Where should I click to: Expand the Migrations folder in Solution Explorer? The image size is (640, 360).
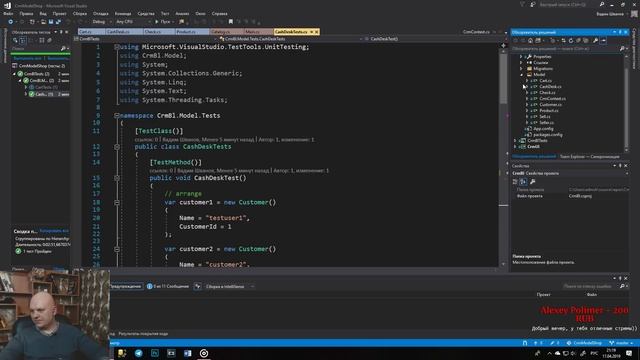(521, 69)
